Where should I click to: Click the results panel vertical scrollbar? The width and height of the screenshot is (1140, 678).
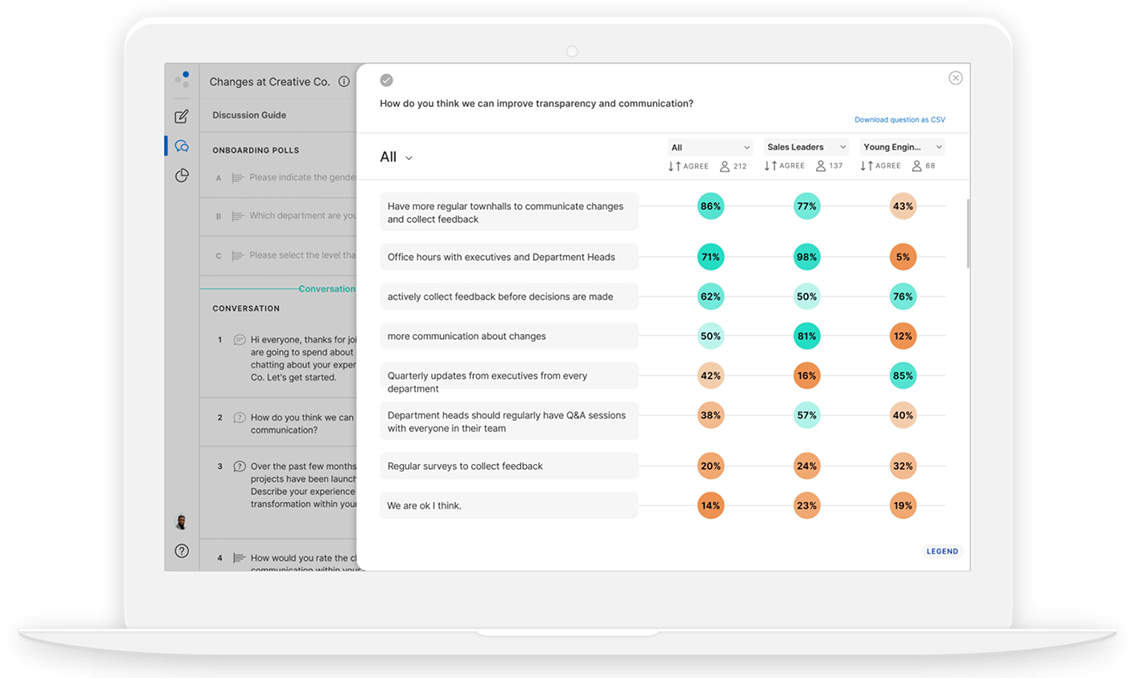pyautogui.click(x=968, y=233)
